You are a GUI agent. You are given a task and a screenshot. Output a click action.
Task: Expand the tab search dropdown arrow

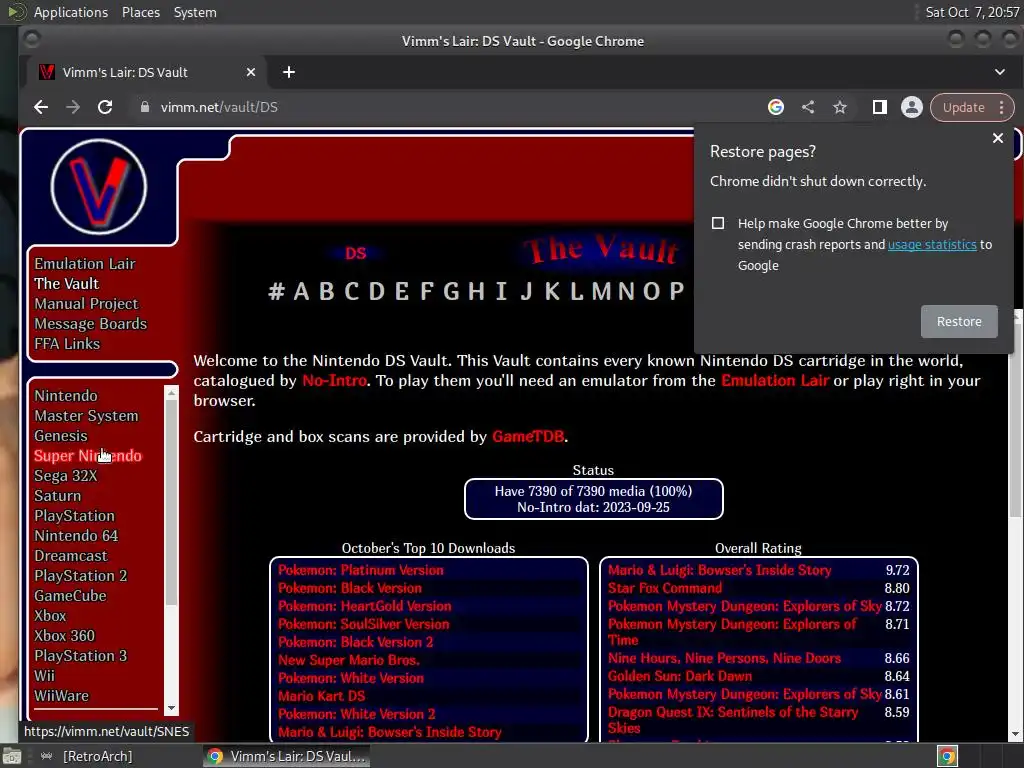(x=1000, y=72)
